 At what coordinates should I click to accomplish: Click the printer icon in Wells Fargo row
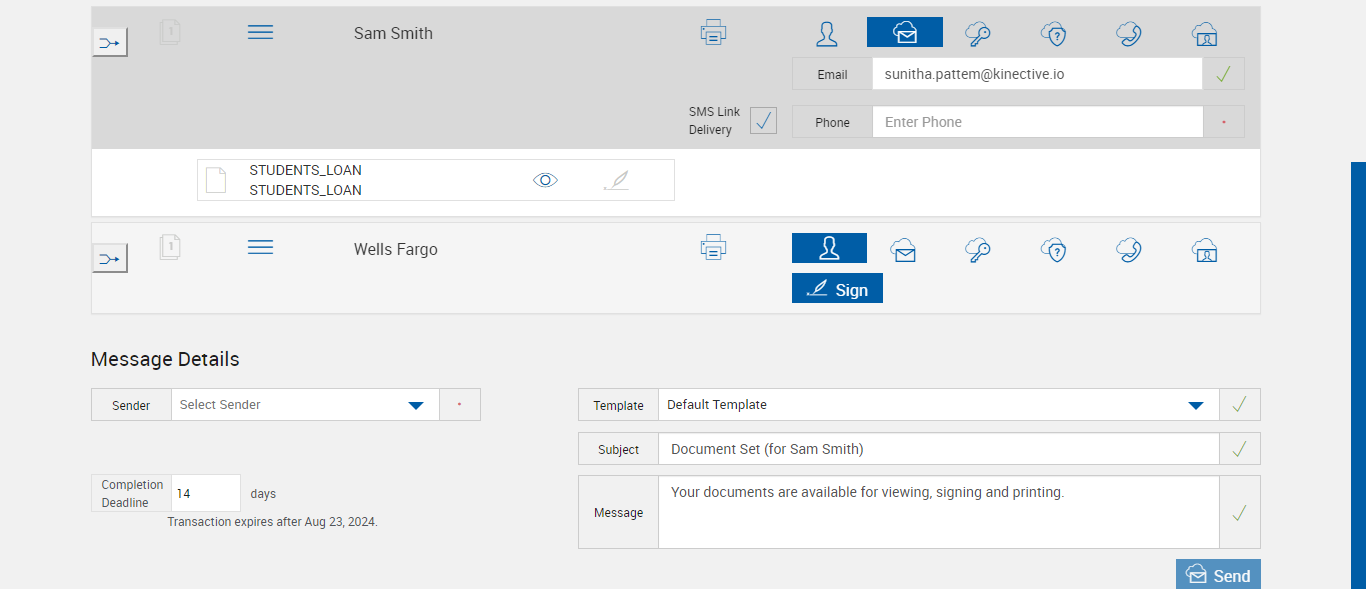713,247
